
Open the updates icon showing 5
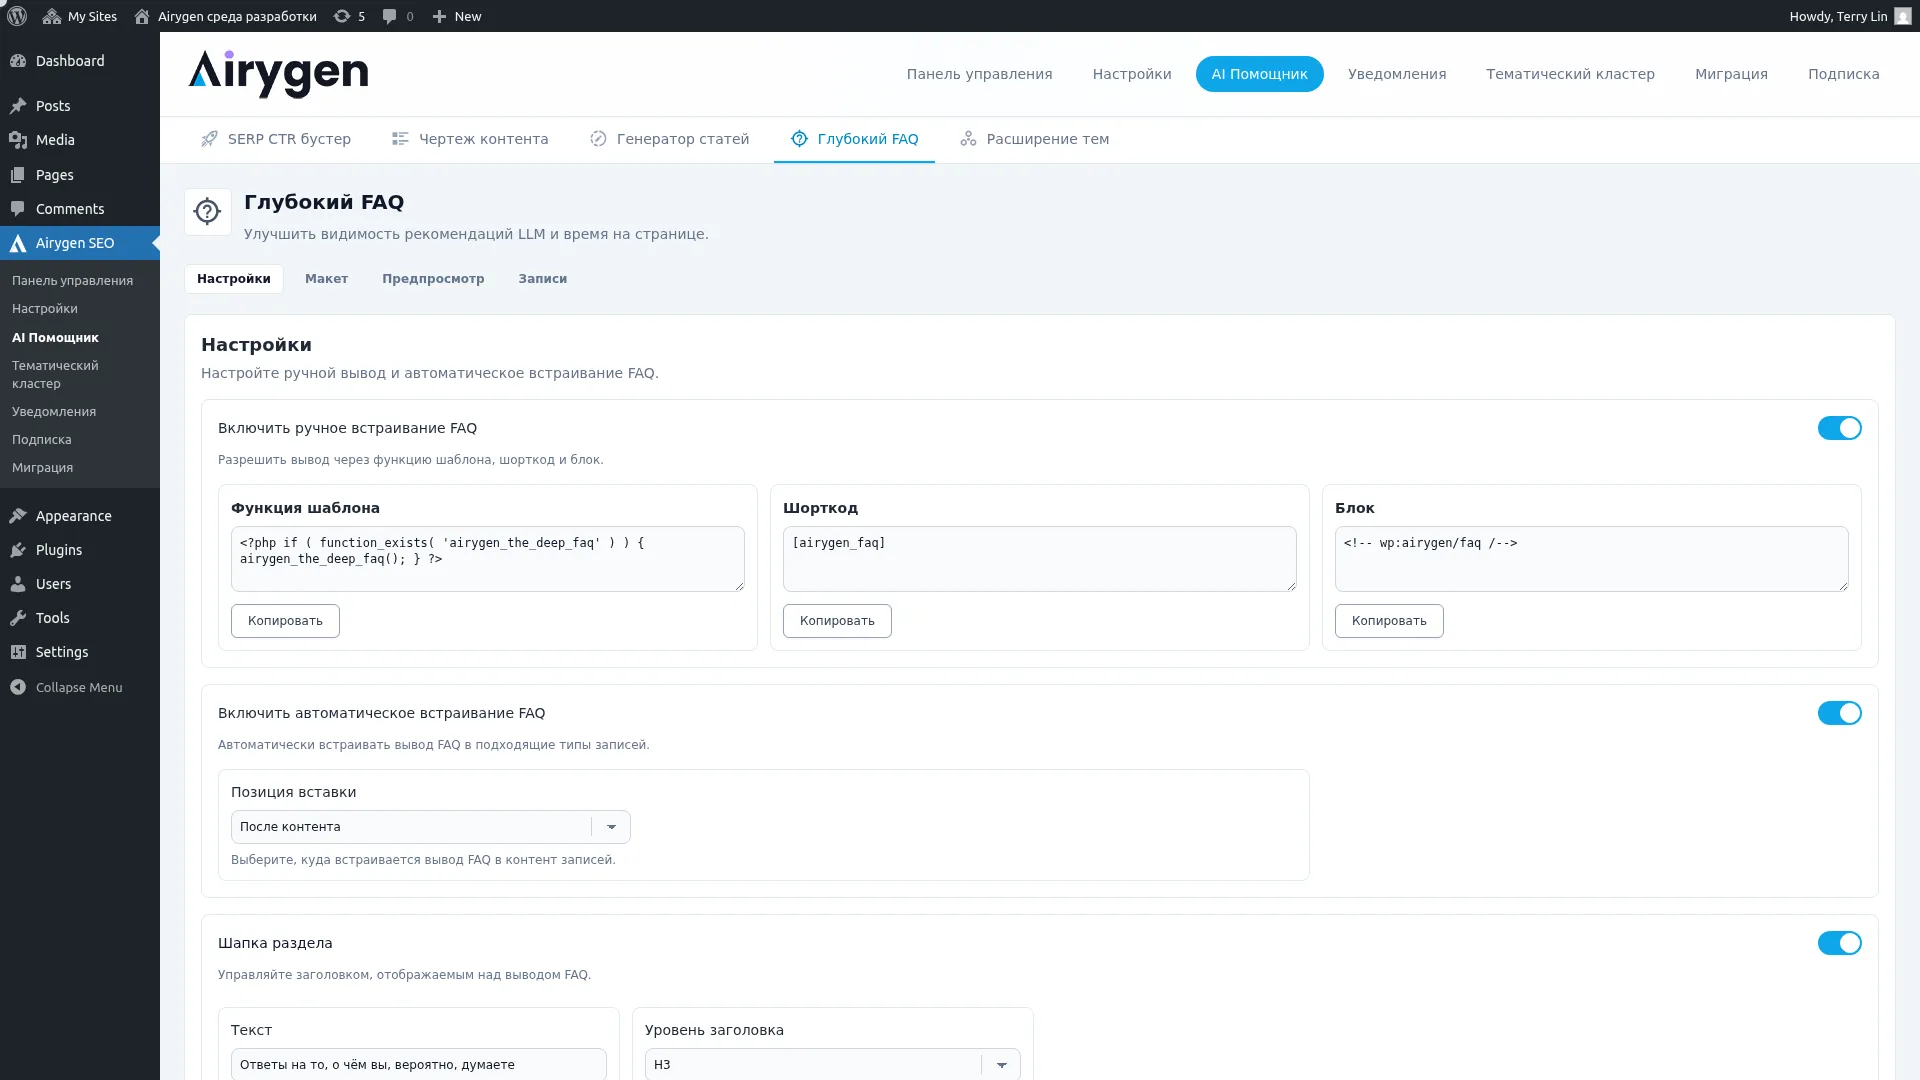click(x=342, y=16)
